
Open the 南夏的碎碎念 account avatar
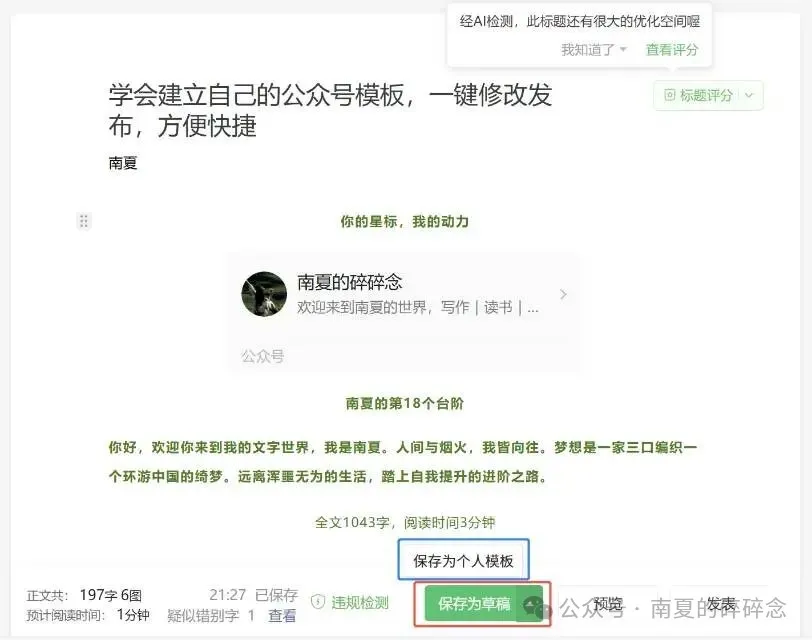(x=264, y=294)
